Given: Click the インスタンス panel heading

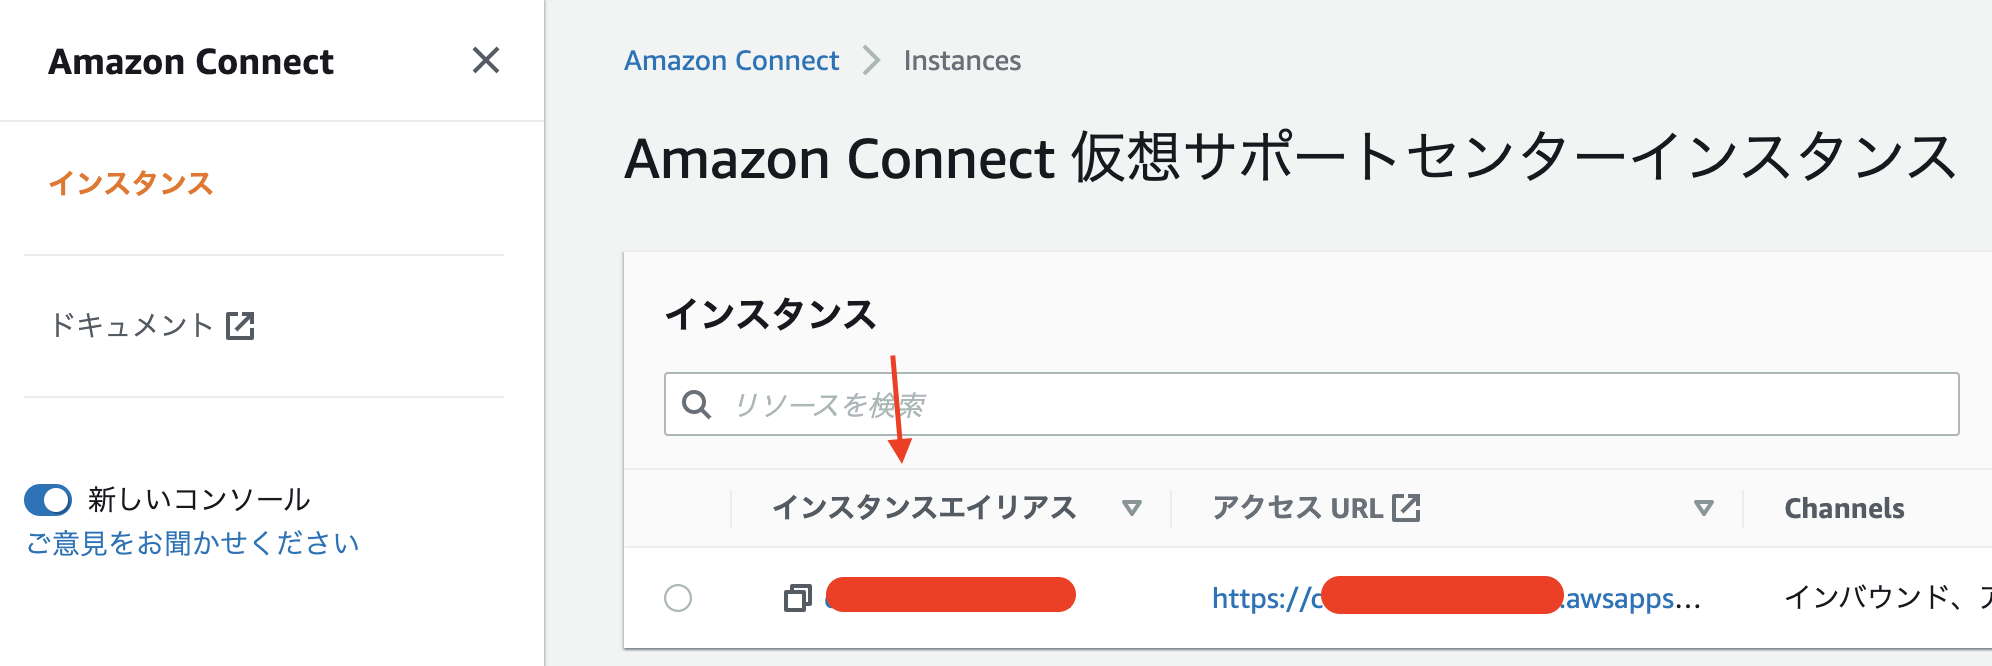Looking at the screenshot, I should [x=773, y=313].
